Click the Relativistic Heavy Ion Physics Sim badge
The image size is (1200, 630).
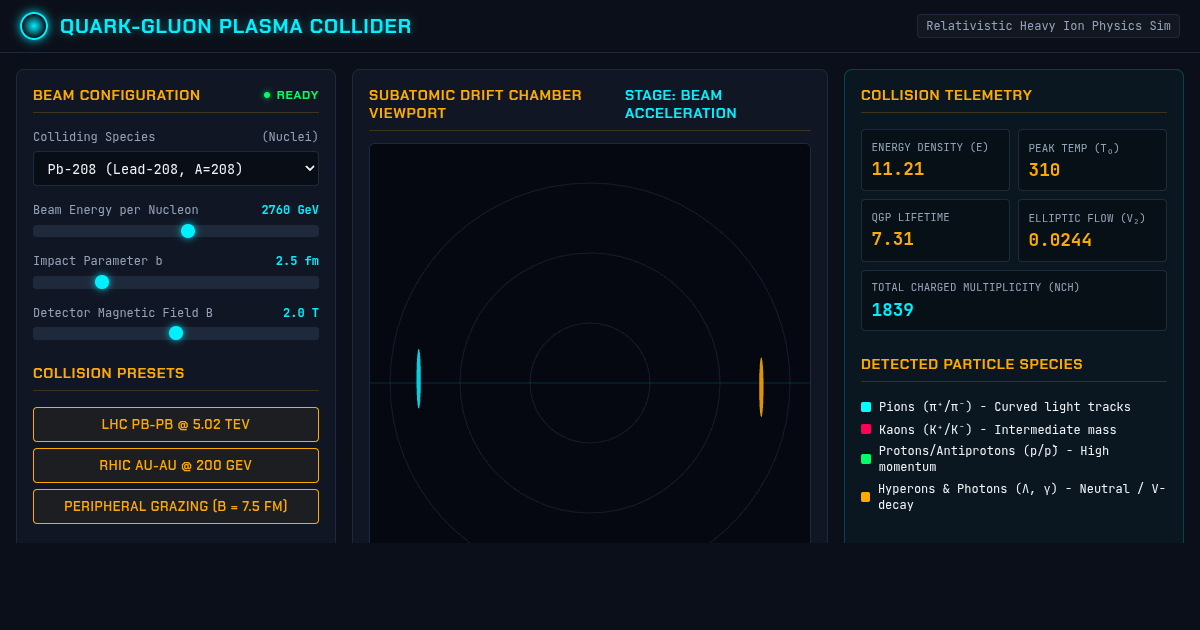click(x=1048, y=26)
